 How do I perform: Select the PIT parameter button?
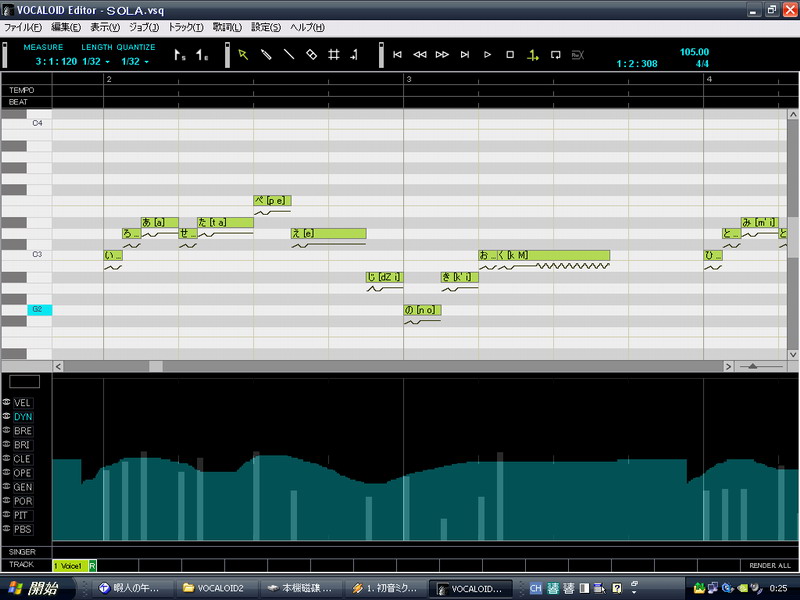pos(22,515)
